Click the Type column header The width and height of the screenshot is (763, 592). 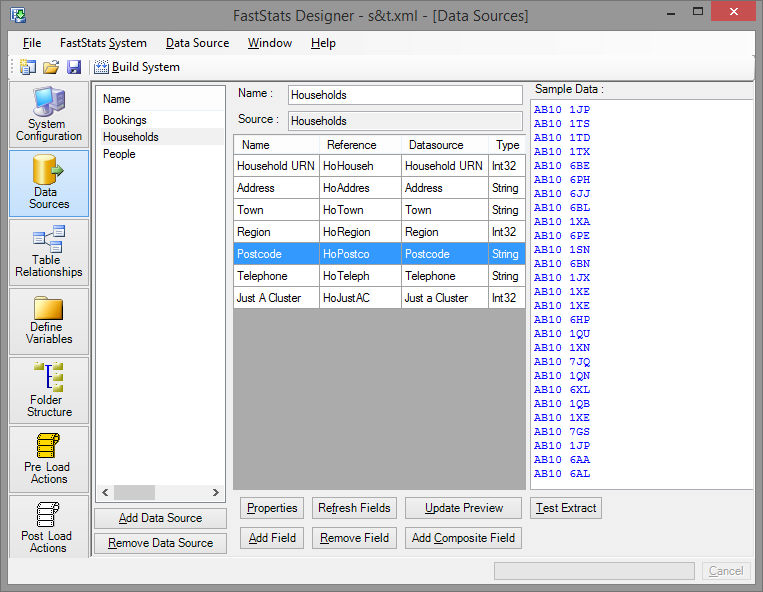(507, 145)
